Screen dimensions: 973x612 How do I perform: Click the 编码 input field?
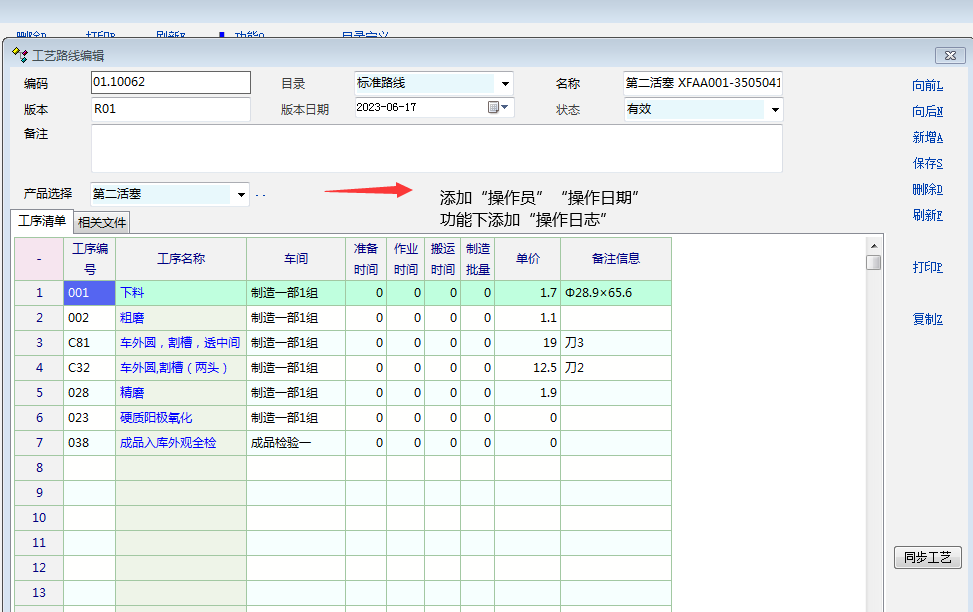[170, 82]
